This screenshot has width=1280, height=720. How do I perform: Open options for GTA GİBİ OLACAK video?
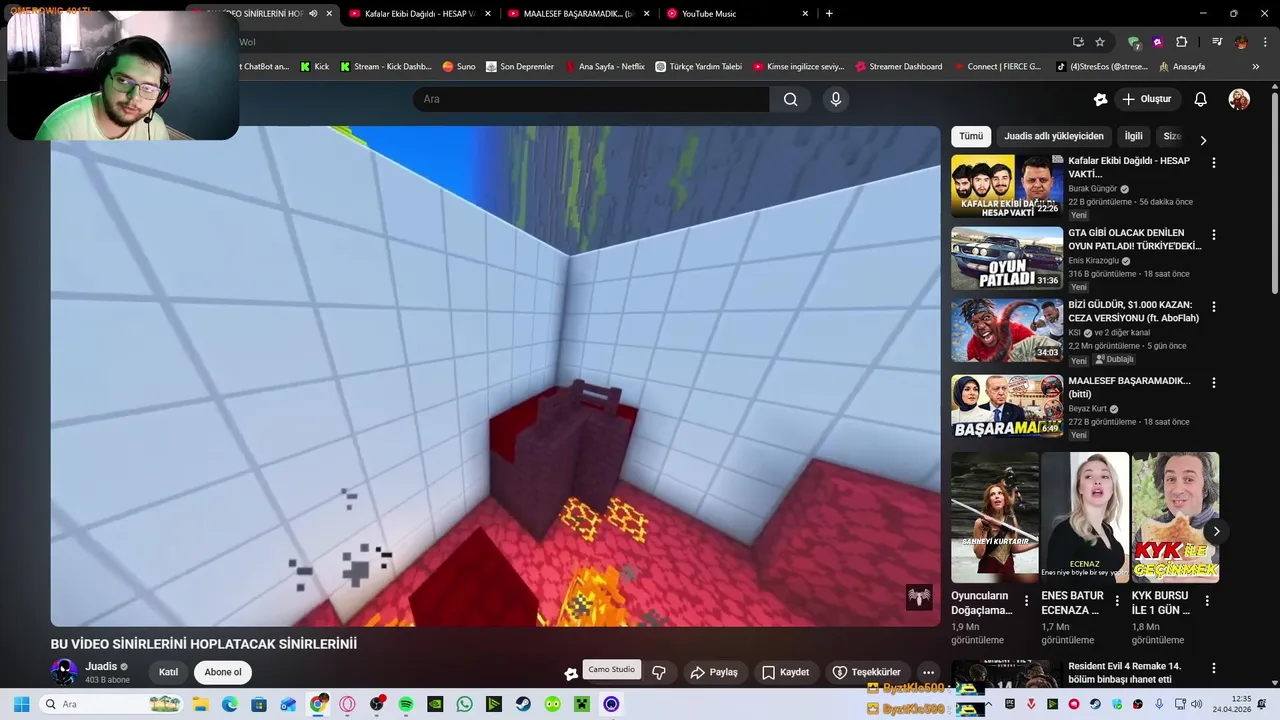point(1214,235)
